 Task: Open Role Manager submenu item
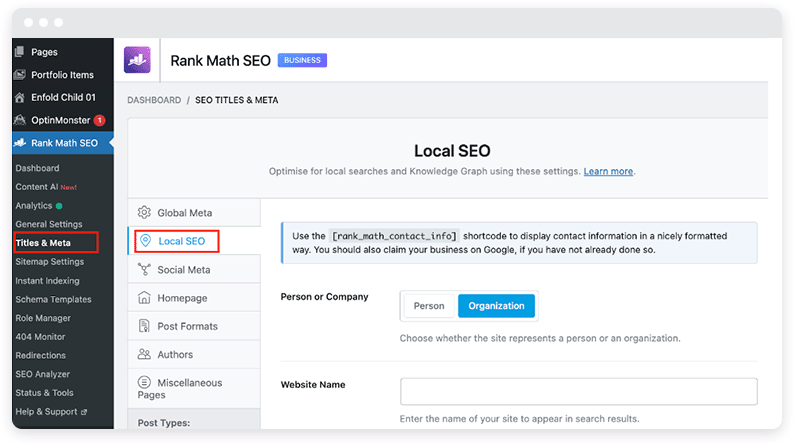[43, 318]
